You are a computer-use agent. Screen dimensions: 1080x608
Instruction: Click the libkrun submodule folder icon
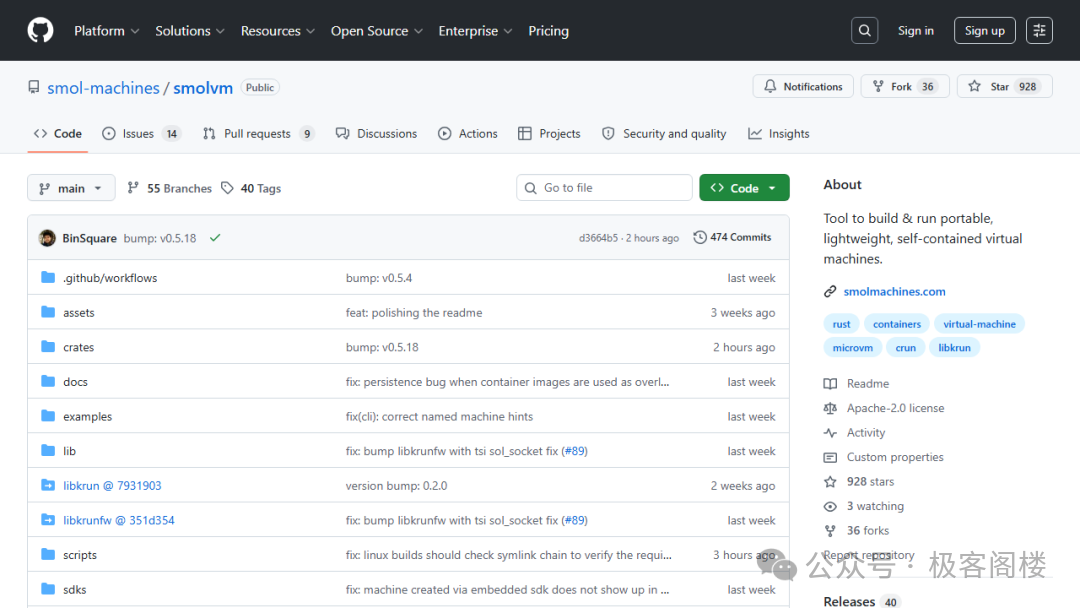pos(48,485)
